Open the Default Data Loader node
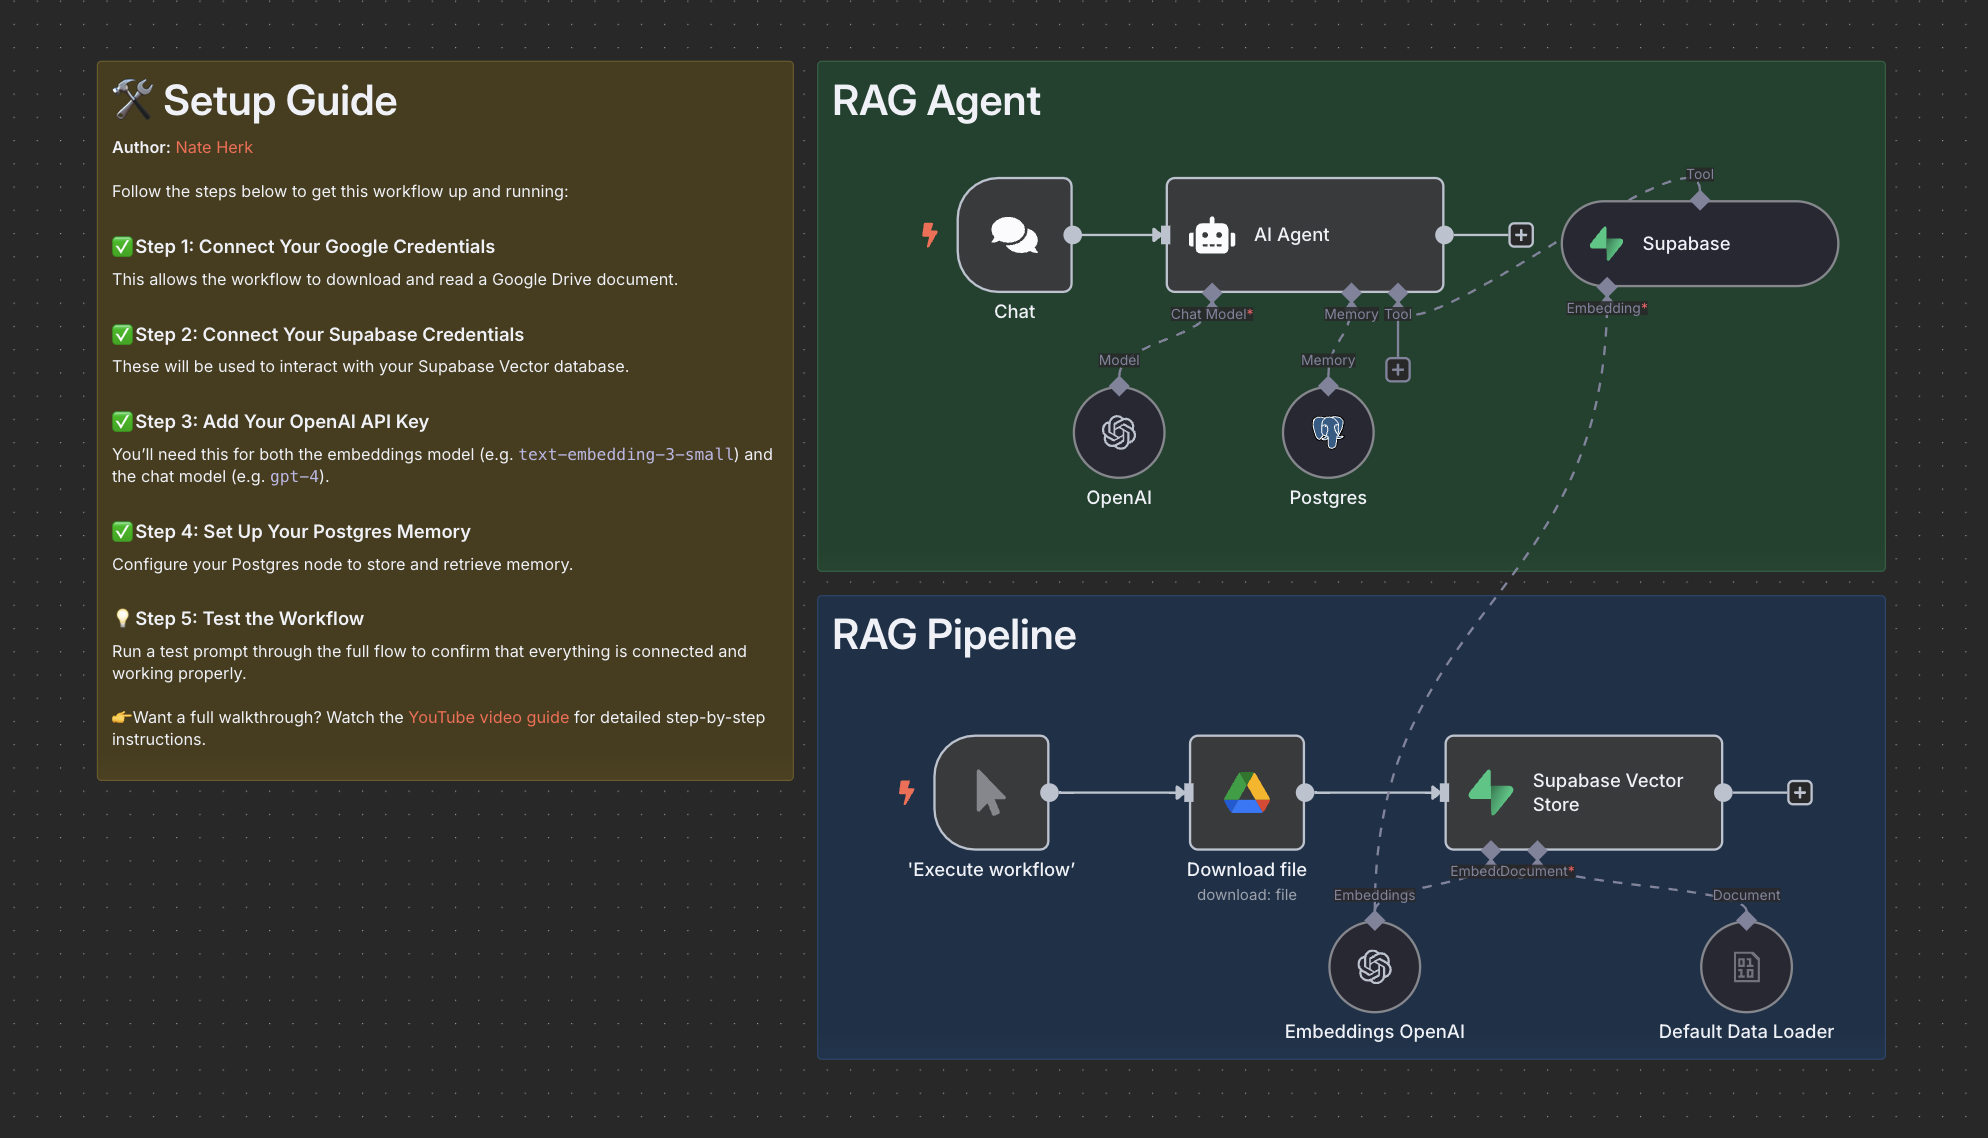 pos(1745,966)
